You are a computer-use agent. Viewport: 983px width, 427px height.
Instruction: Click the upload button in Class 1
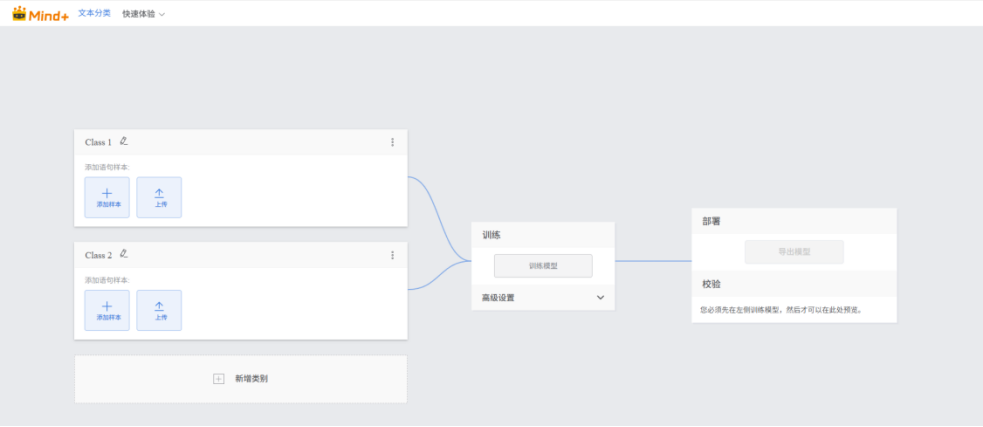pyautogui.click(x=159, y=197)
